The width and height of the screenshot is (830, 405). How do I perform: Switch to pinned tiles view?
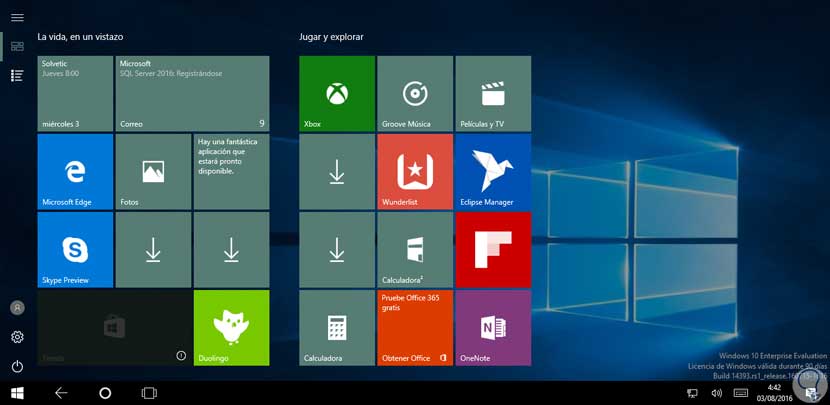pos(17,47)
